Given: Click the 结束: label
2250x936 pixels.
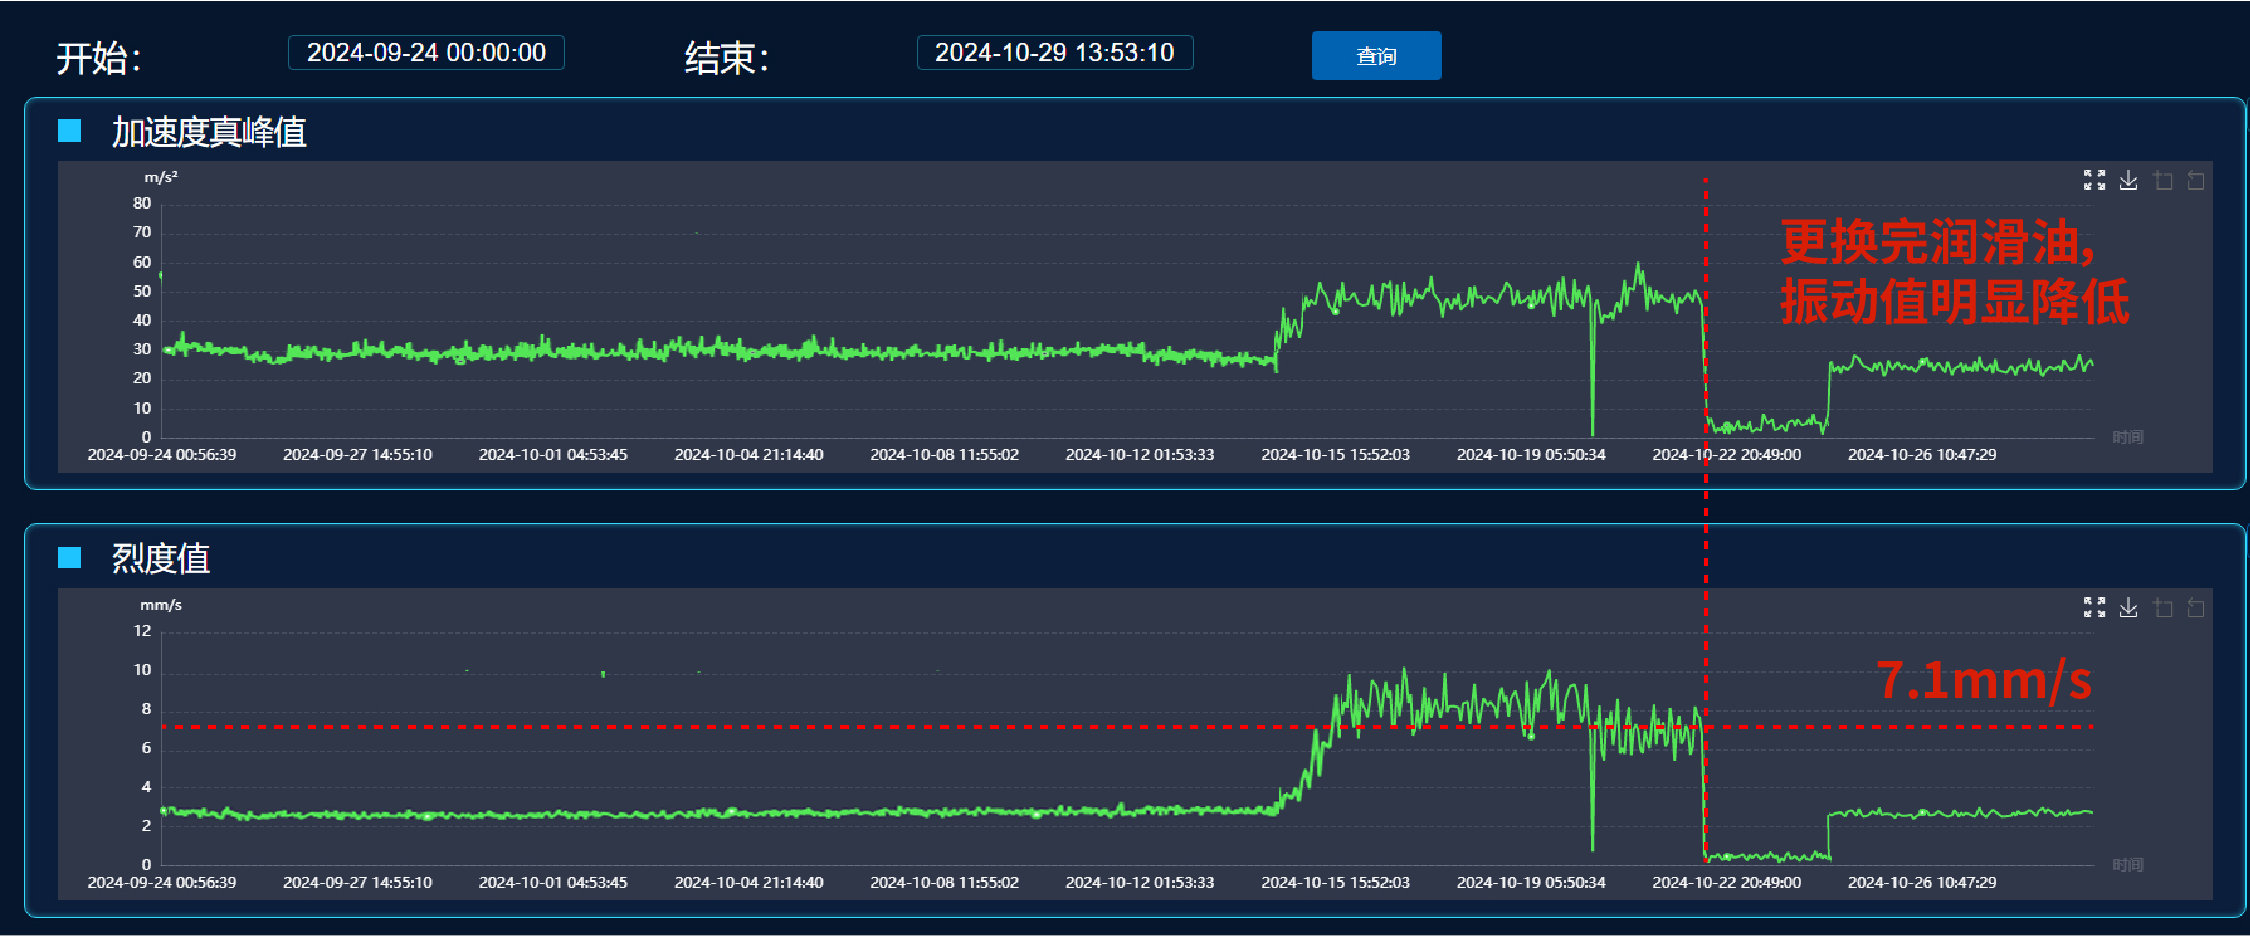Looking at the screenshot, I should click(x=726, y=58).
